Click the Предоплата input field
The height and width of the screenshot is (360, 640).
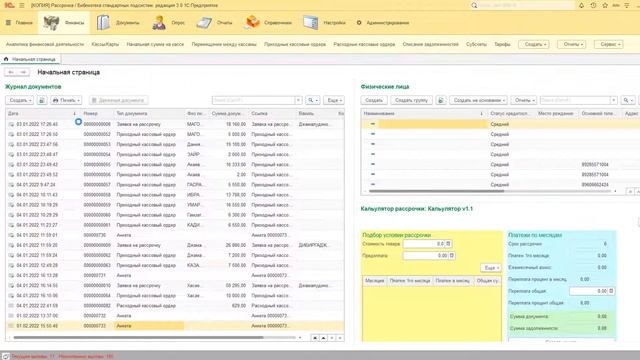coord(425,256)
